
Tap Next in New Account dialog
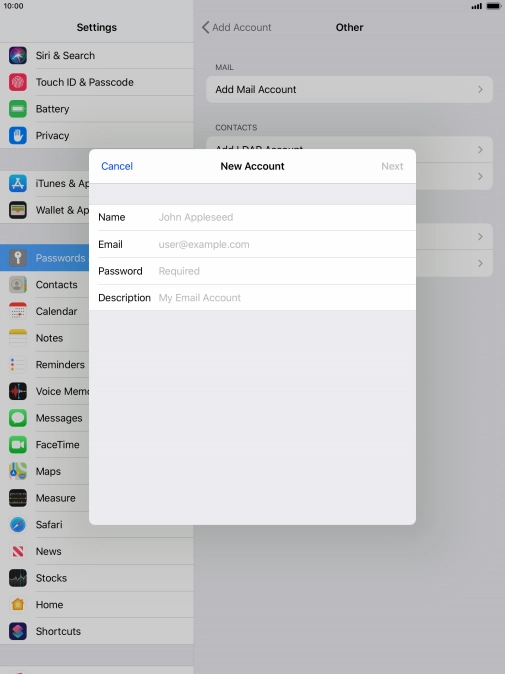click(x=392, y=166)
